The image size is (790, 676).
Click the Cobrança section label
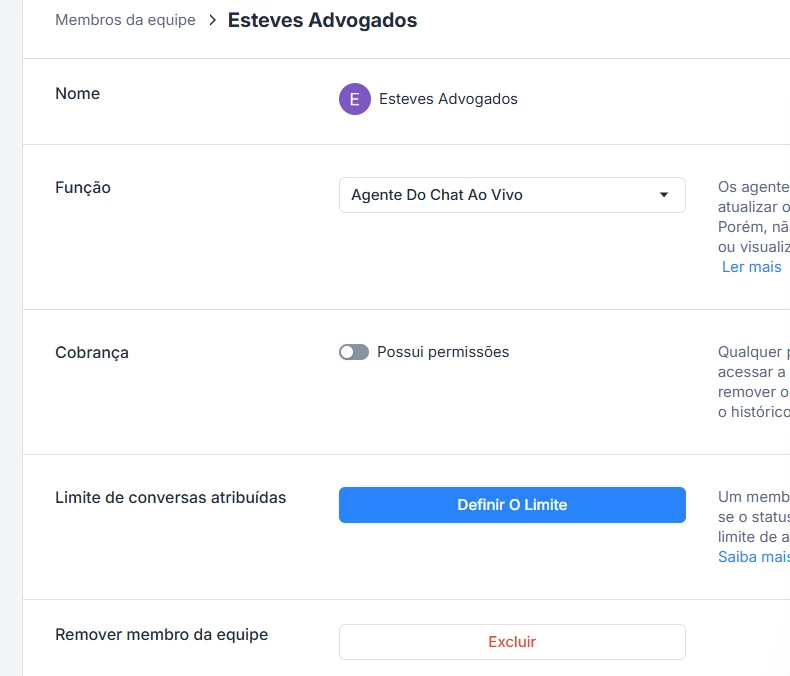(x=92, y=352)
